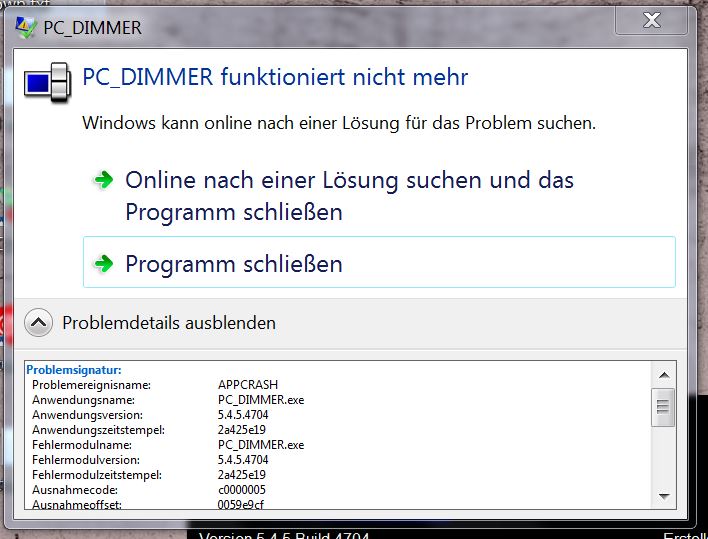Click the 'Ausnahmecode:' label
708x539 pixels.
(75, 489)
